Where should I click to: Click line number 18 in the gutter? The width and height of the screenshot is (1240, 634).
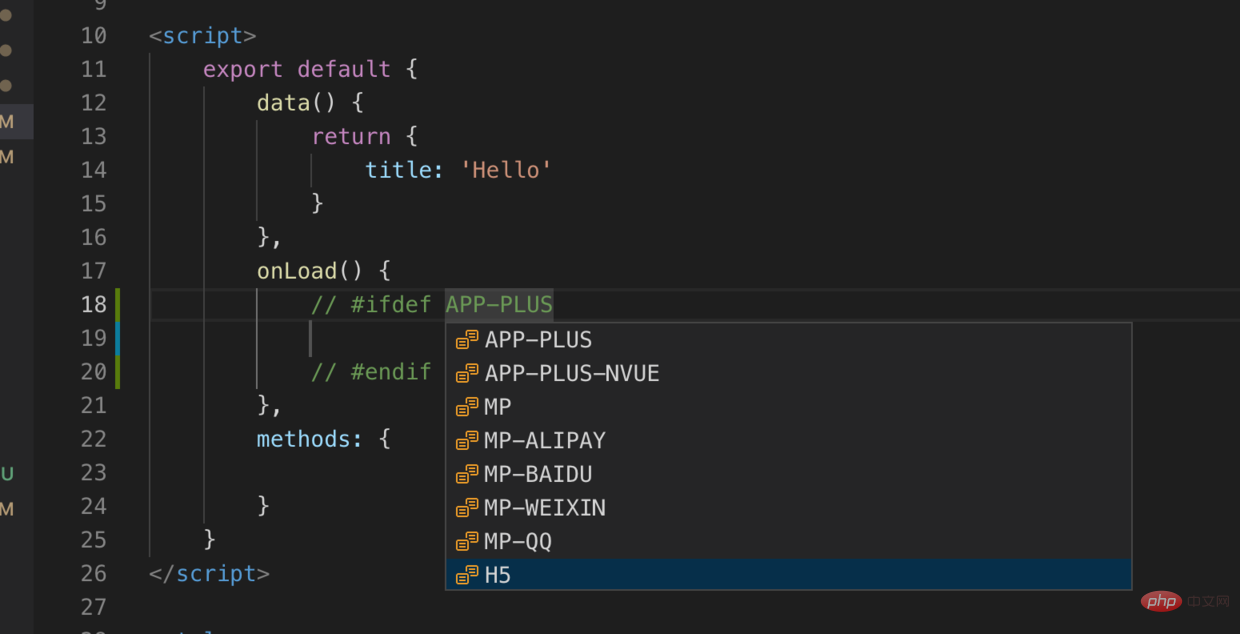coord(93,304)
